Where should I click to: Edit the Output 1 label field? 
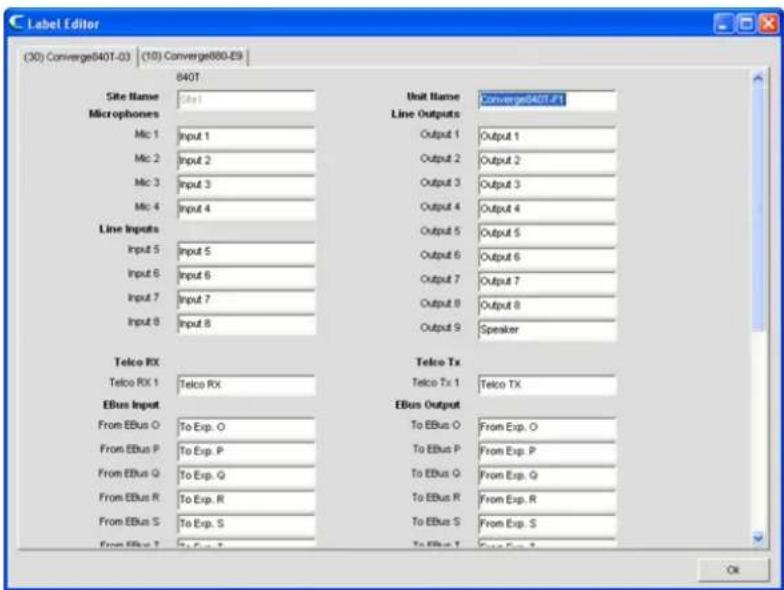tap(547, 137)
